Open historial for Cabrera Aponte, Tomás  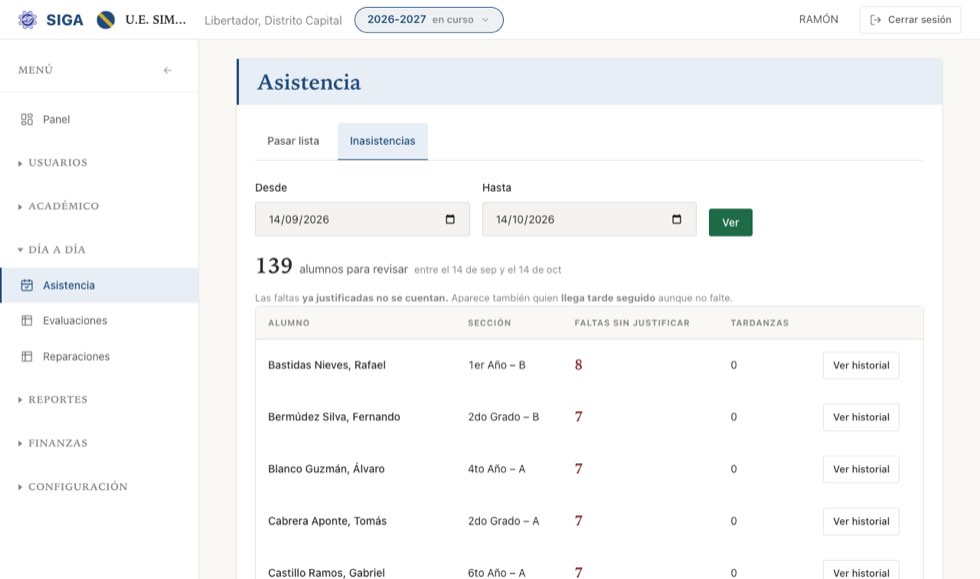click(x=861, y=521)
